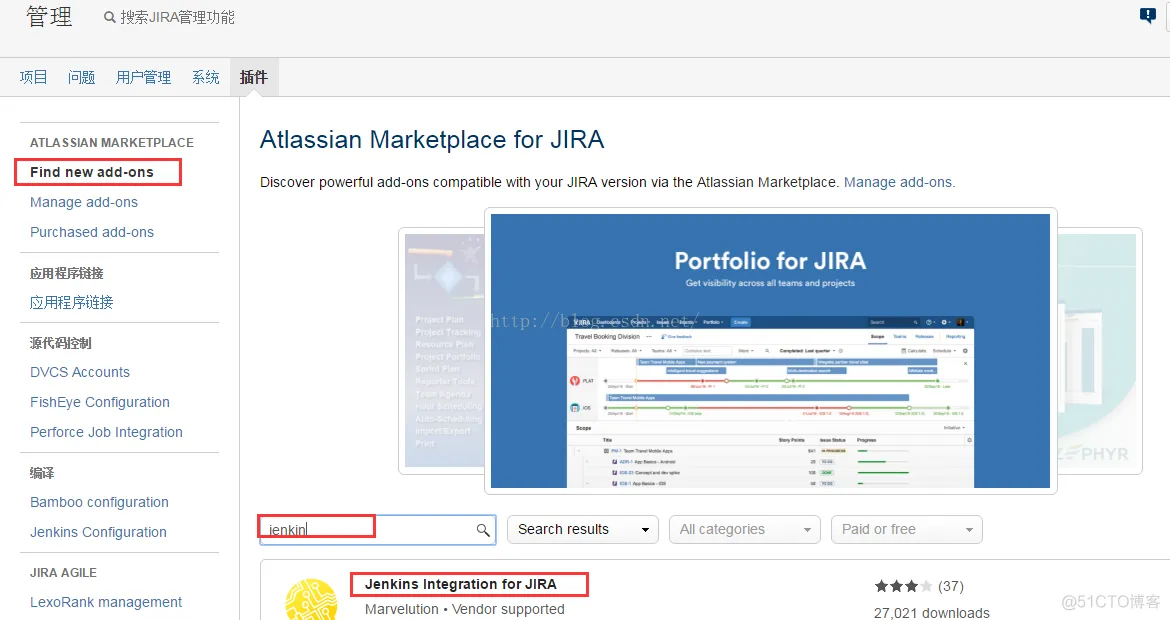The height and width of the screenshot is (620, 1170).
Task: Open Find new add-ons in sidebar
Action: [x=92, y=172]
